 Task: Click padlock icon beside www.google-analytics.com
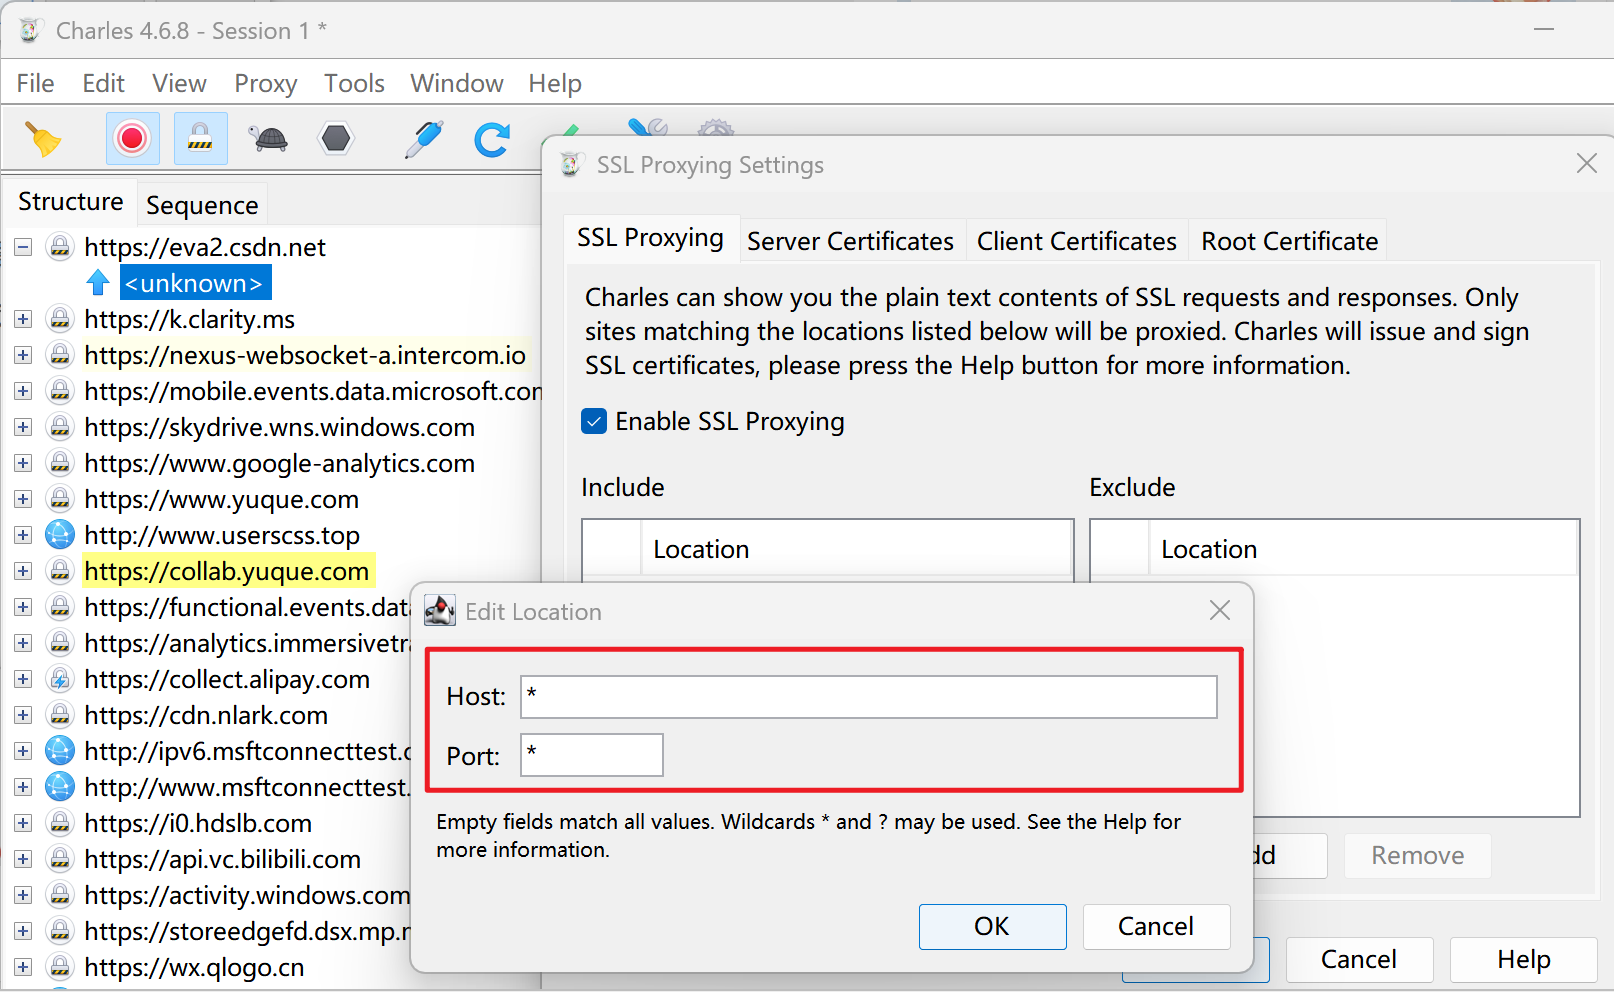(60, 463)
